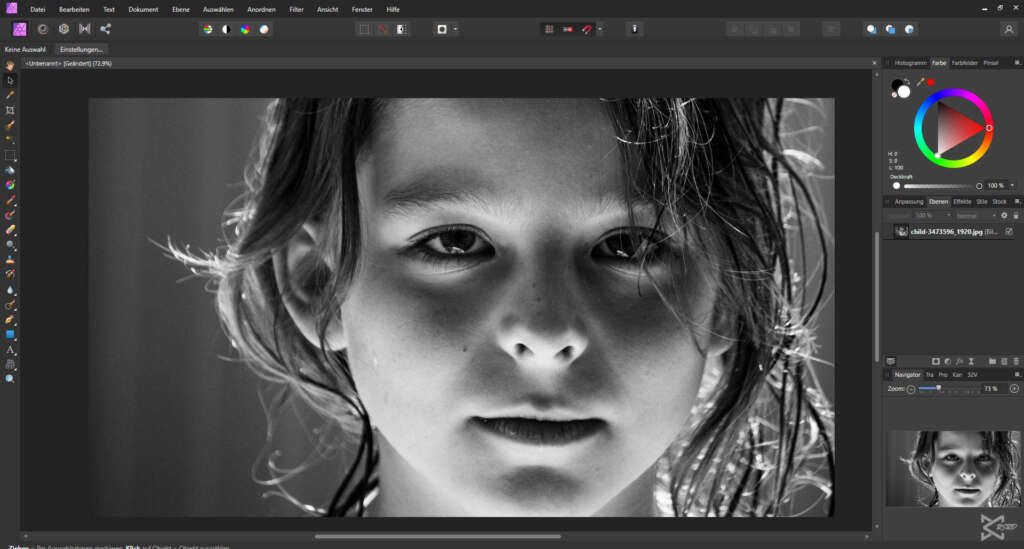
Task: Click the eyedropper color picker in Farbe panel
Action: (x=920, y=82)
